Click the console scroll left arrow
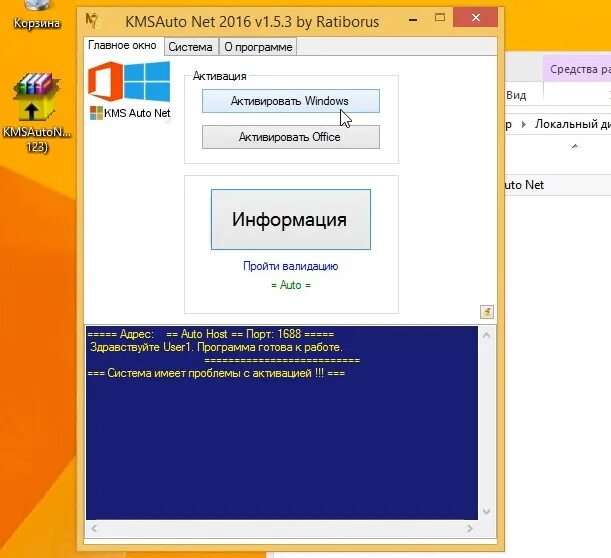This screenshot has width=611, height=558. point(94,528)
